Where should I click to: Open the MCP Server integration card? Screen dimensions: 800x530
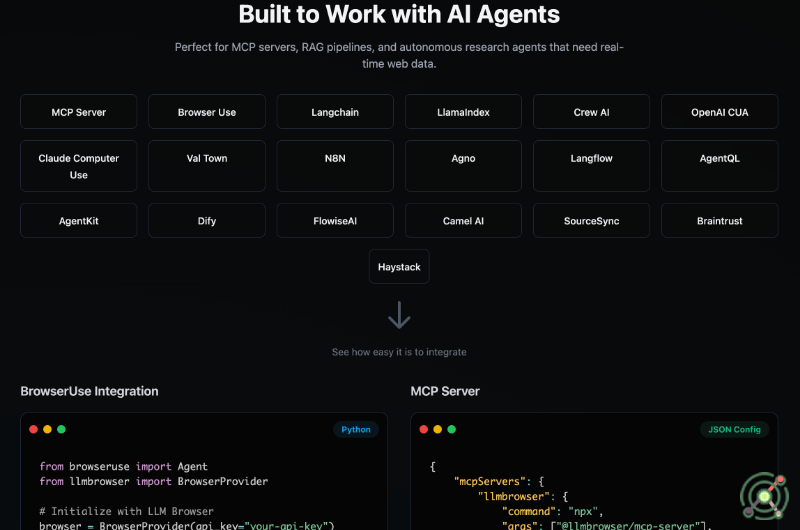point(79,112)
